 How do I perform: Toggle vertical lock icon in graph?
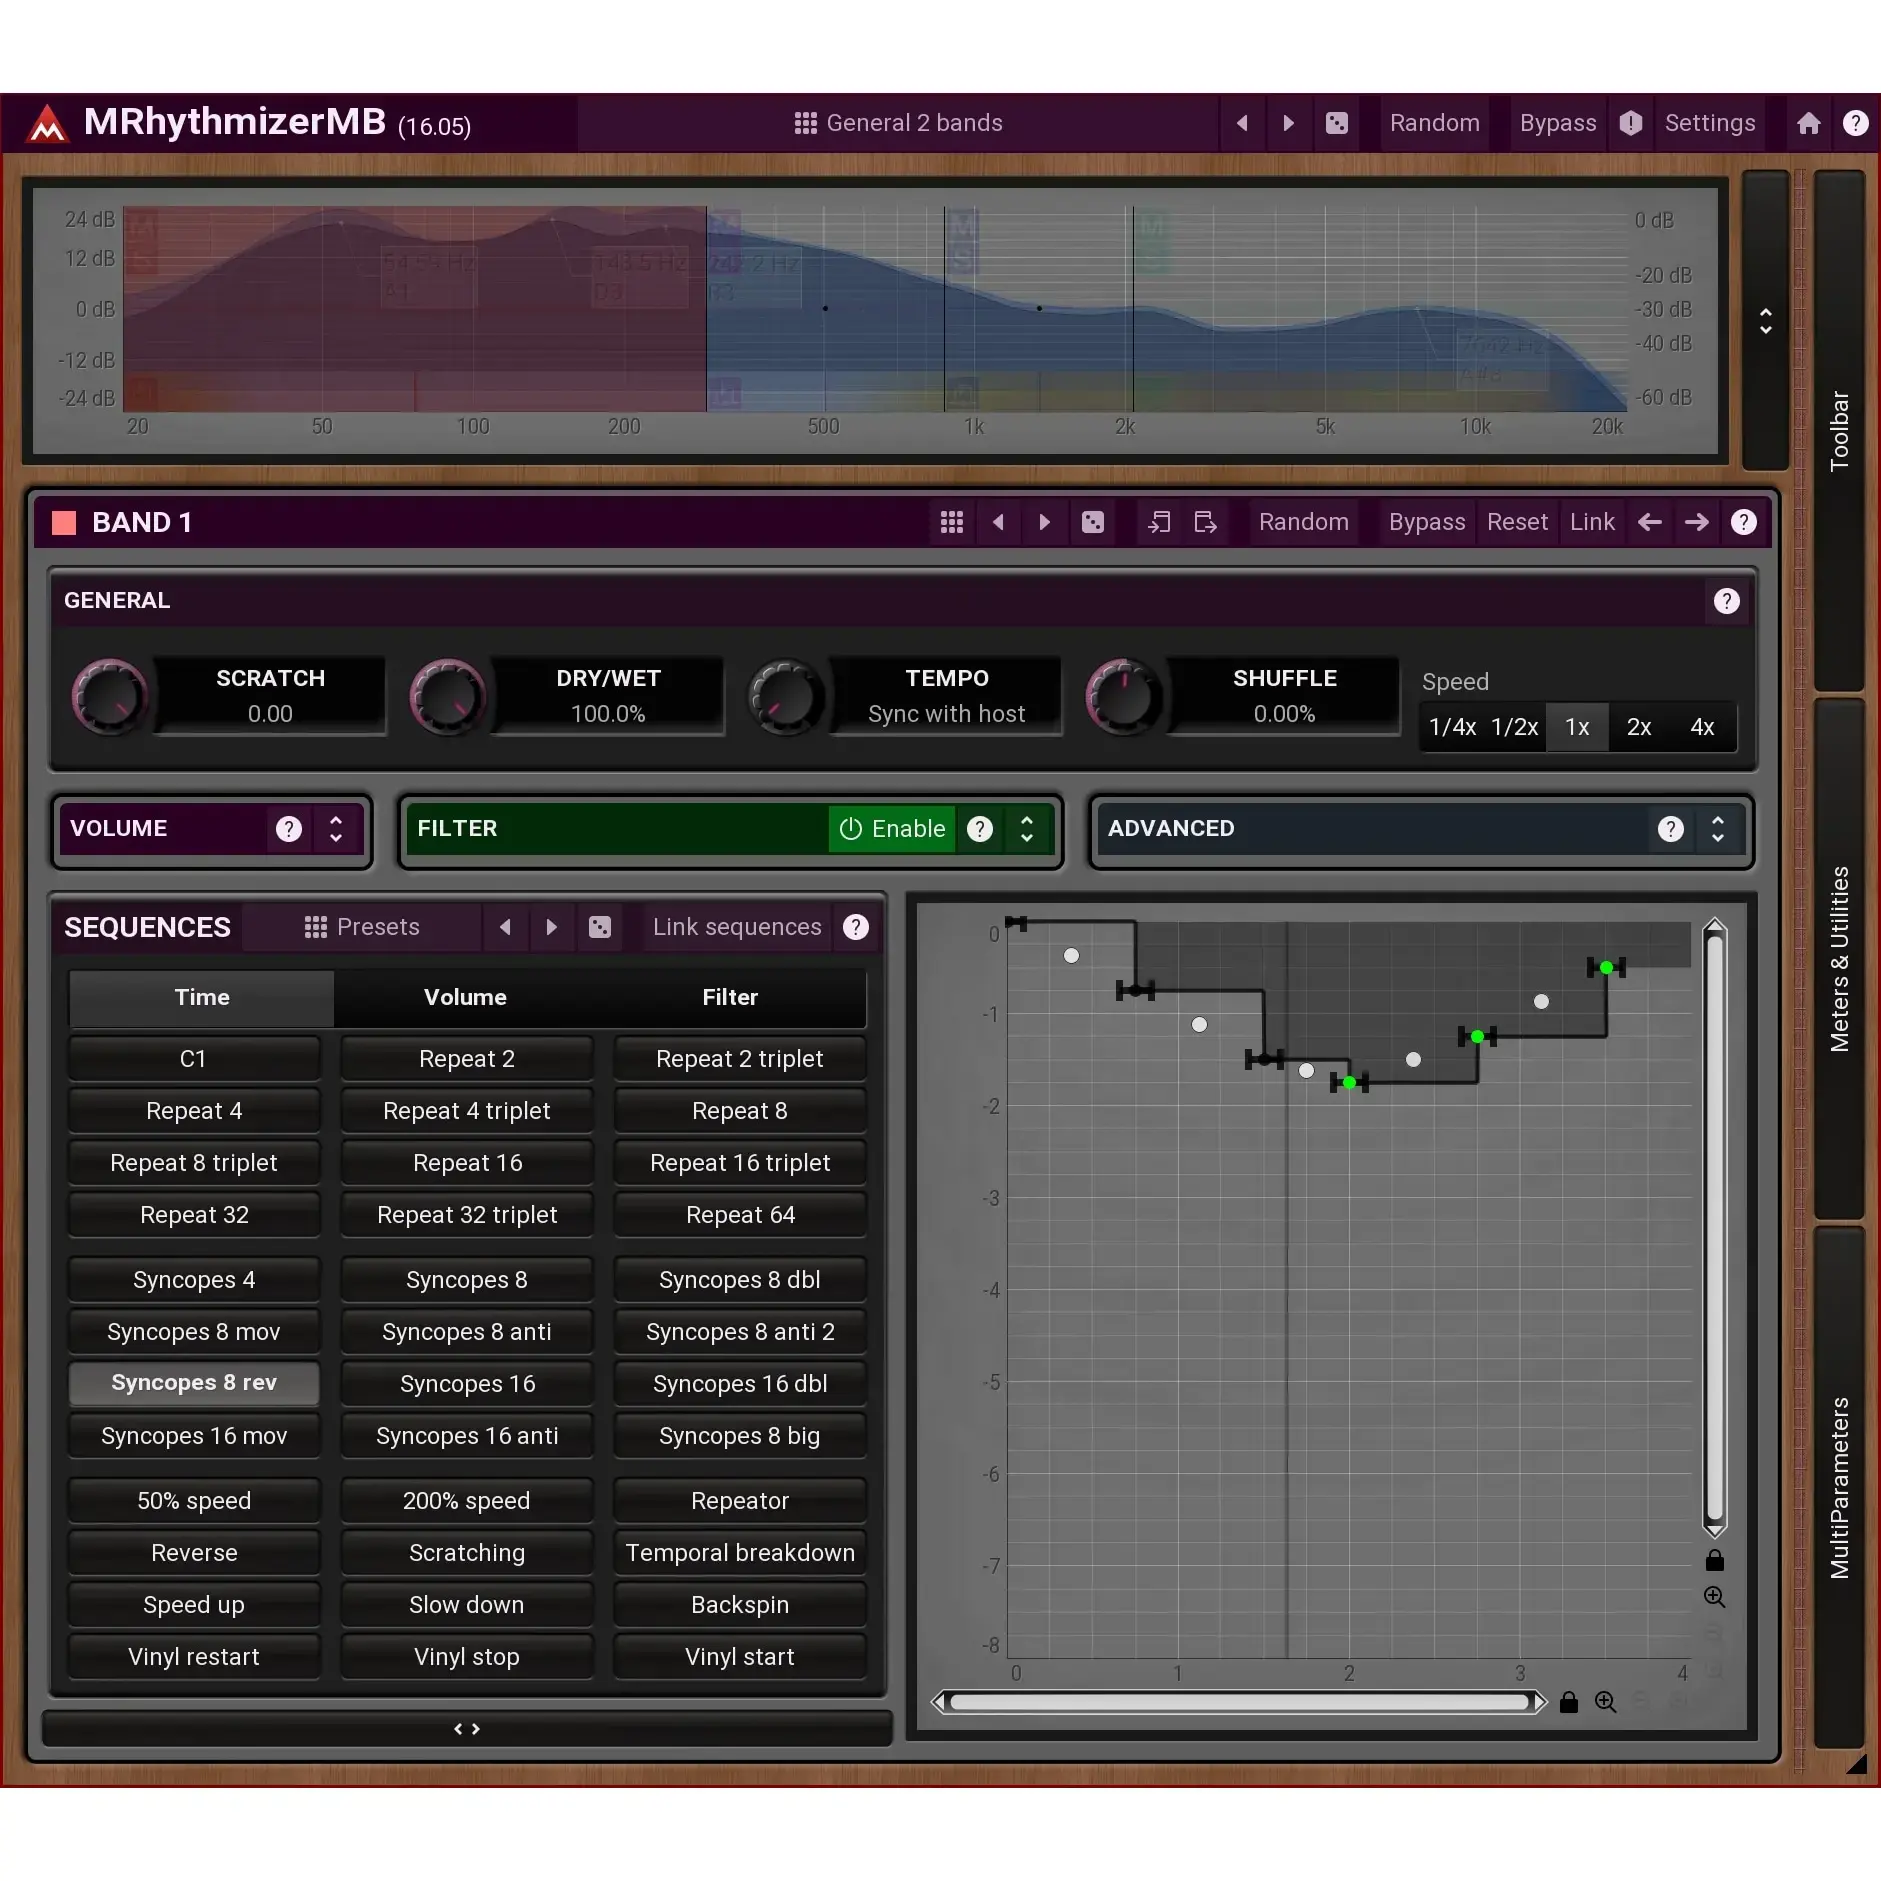[x=1715, y=1560]
